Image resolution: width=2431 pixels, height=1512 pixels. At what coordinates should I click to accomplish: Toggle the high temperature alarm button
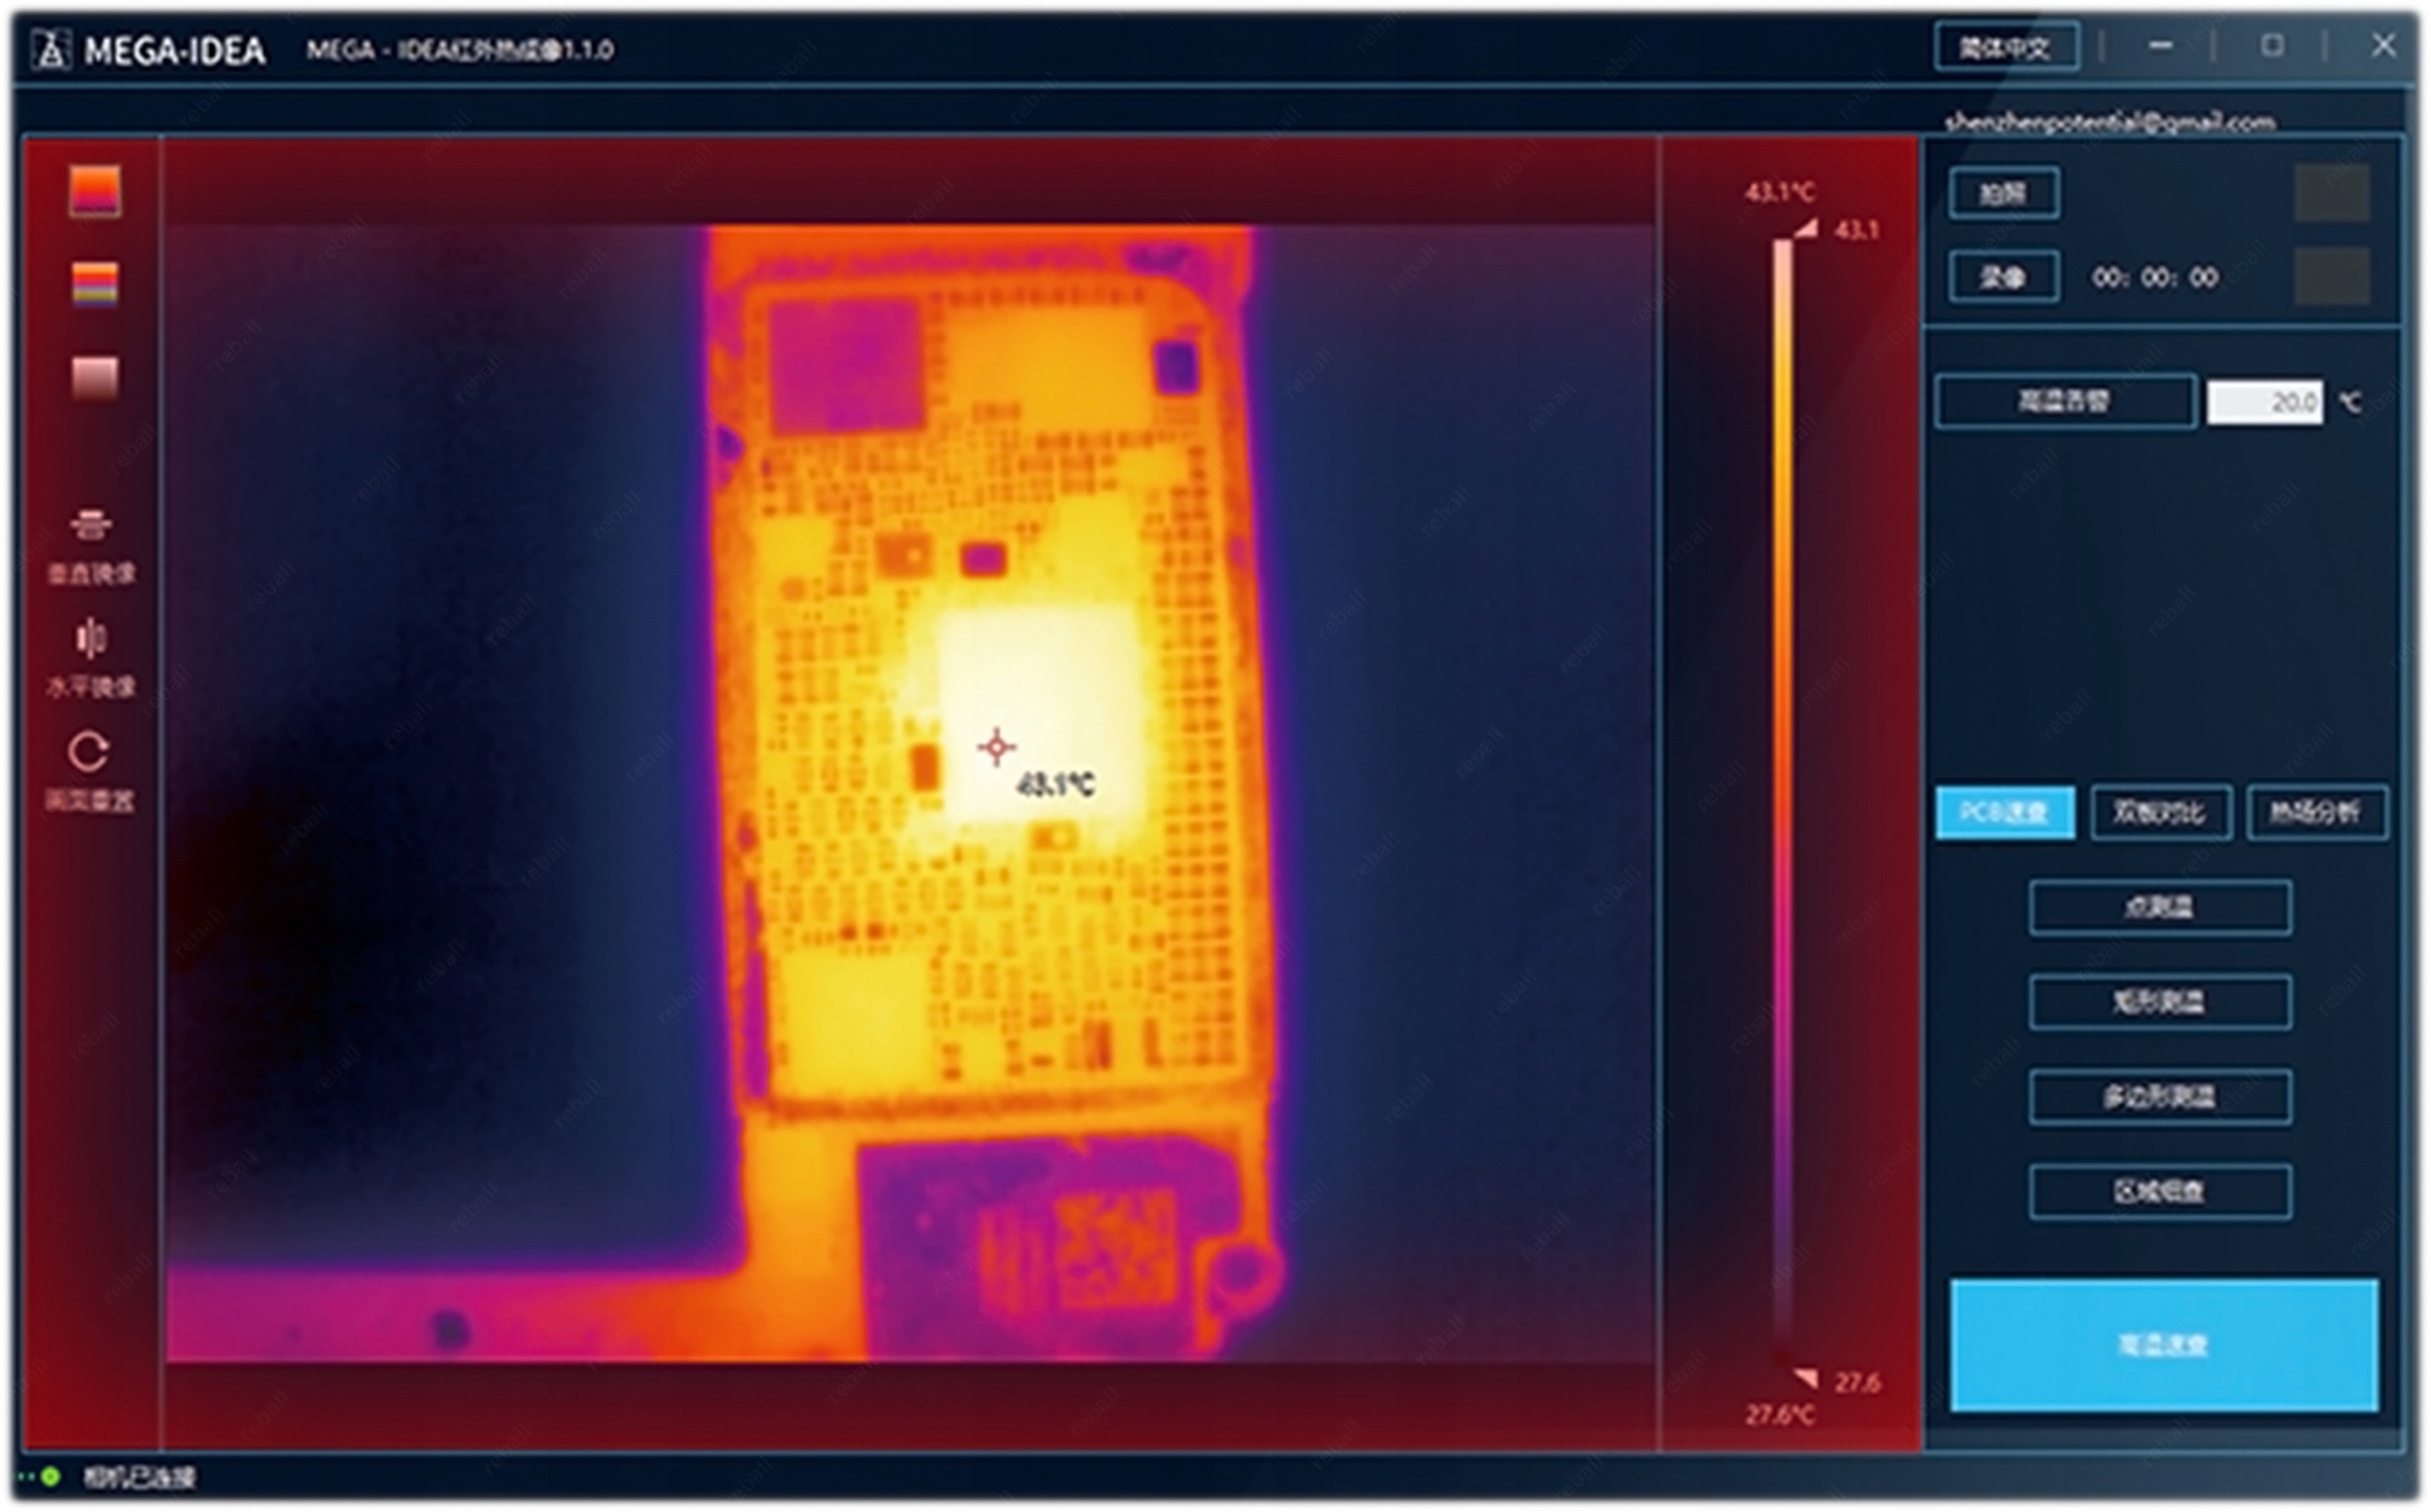[x=2064, y=402]
